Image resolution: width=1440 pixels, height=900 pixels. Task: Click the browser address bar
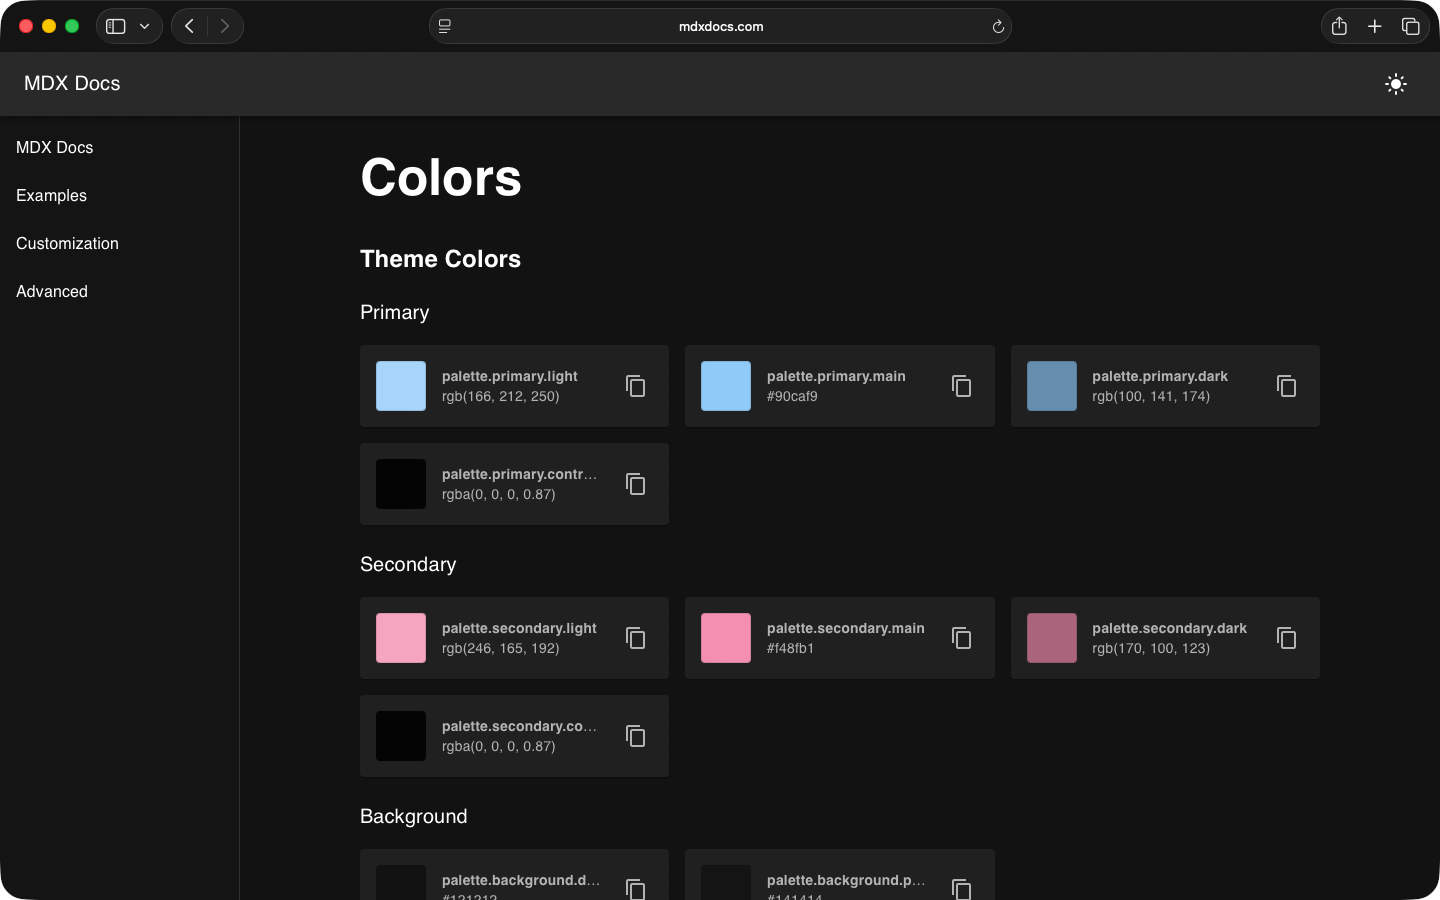click(720, 26)
